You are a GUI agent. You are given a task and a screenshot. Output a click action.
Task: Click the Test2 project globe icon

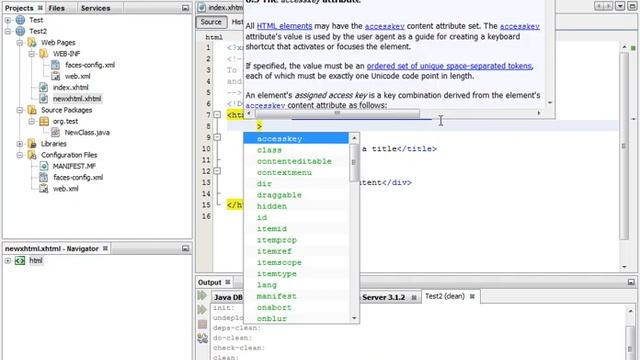pyautogui.click(x=20, y=31)
